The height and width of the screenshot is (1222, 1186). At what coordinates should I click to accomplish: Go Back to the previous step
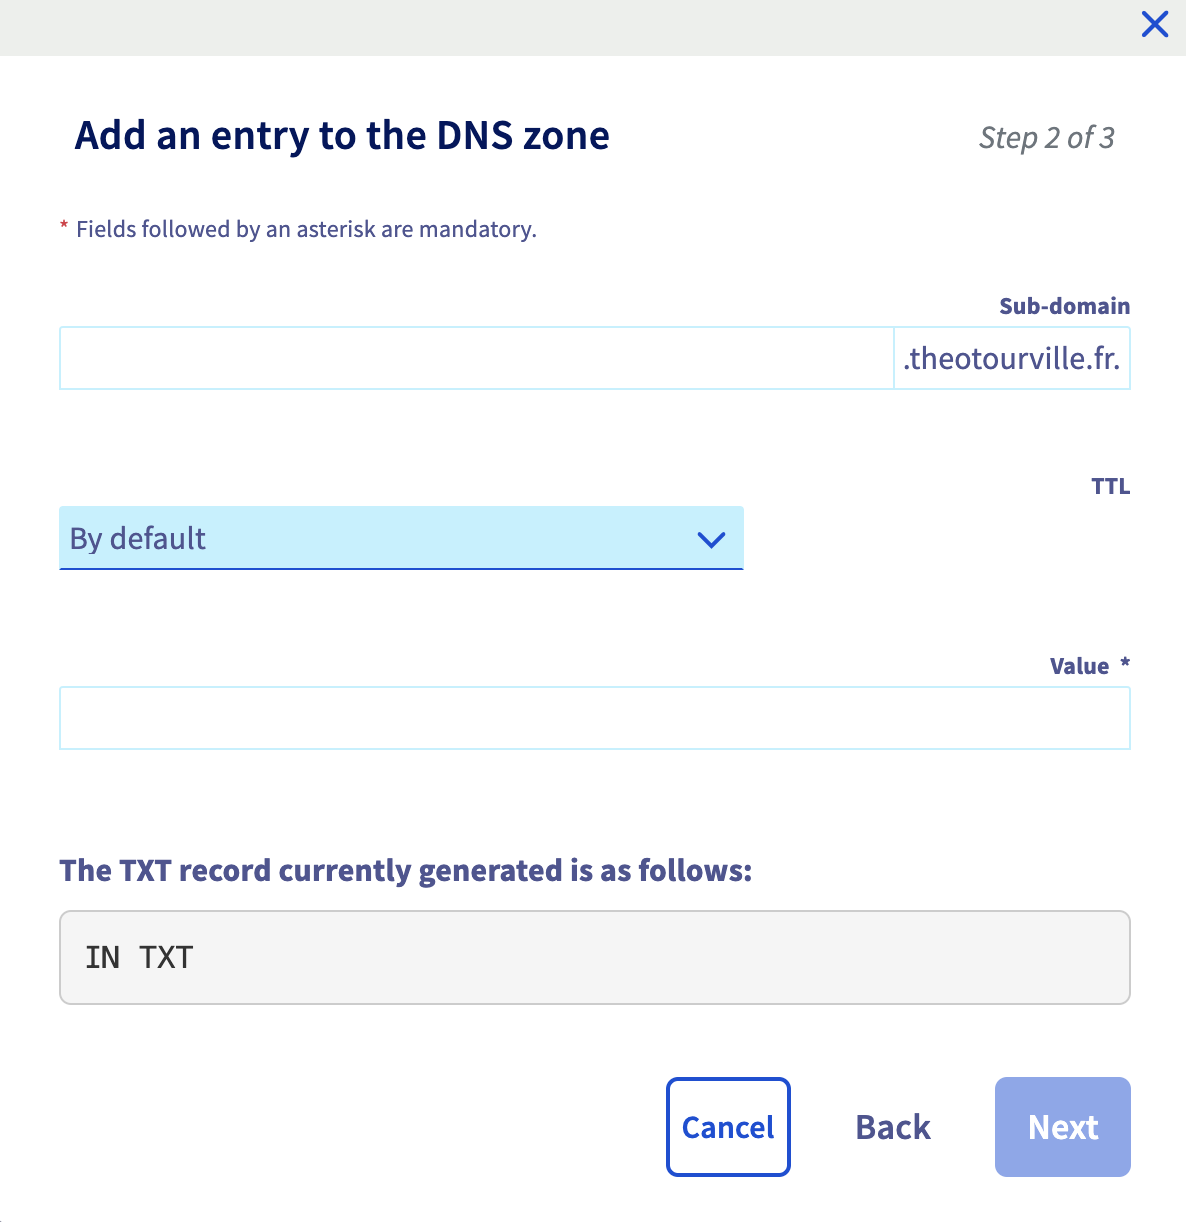tap(893, 1127)
